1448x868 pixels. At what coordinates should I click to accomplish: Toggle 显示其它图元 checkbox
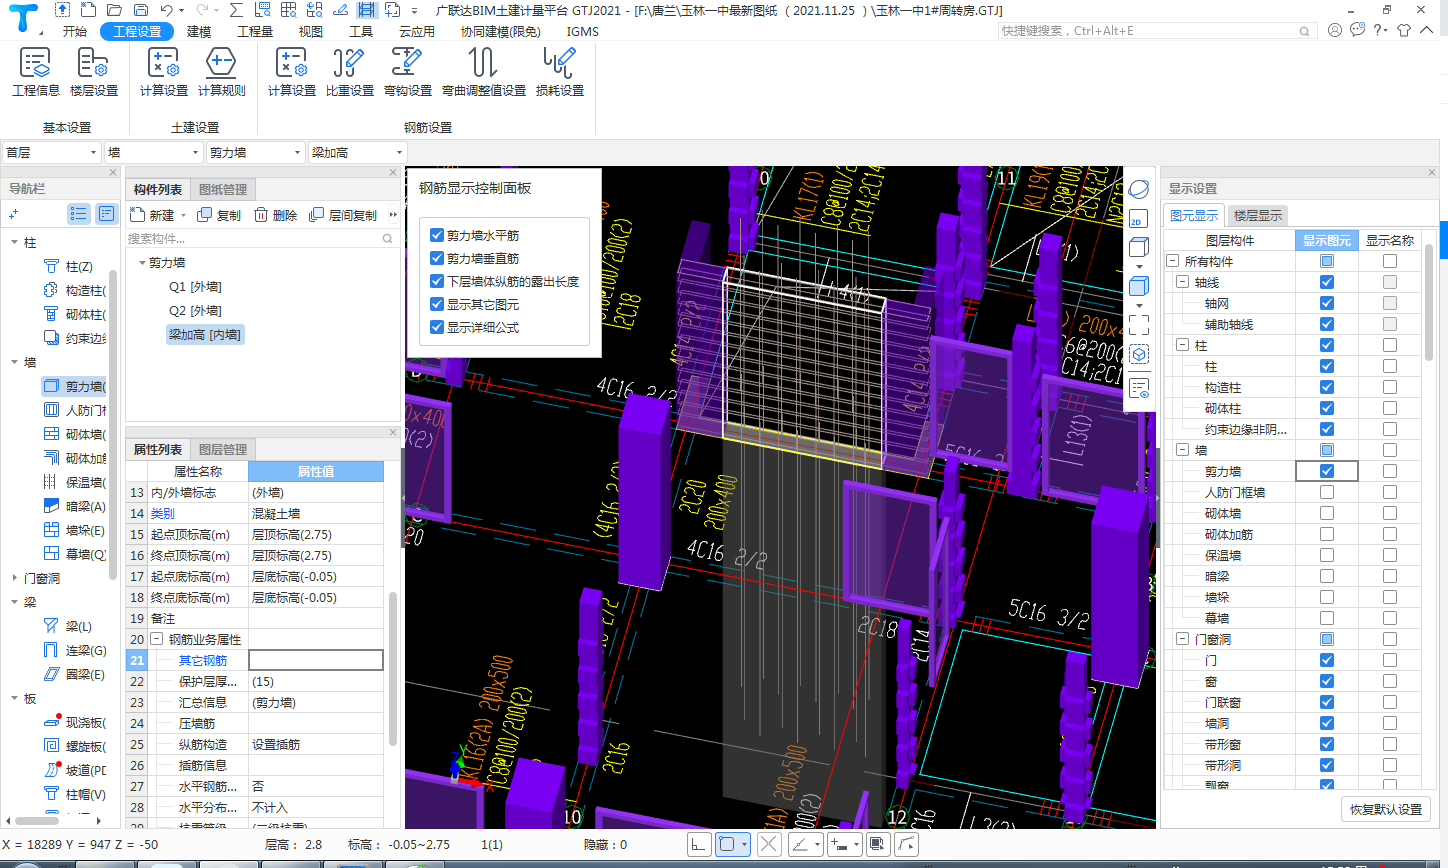(437, 304)
